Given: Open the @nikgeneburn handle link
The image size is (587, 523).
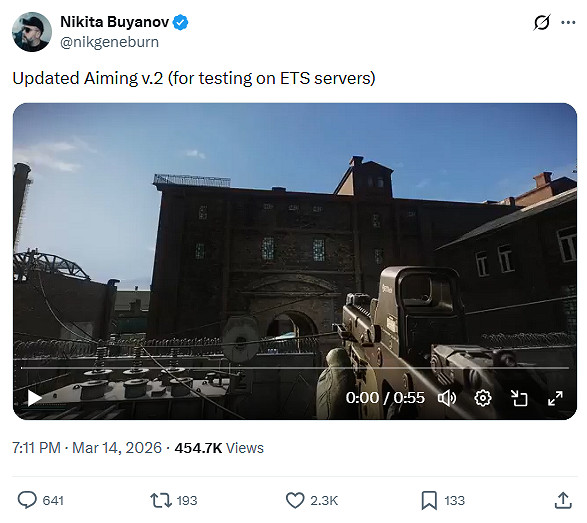Looking at the screenshot, I should click(109, 42).
